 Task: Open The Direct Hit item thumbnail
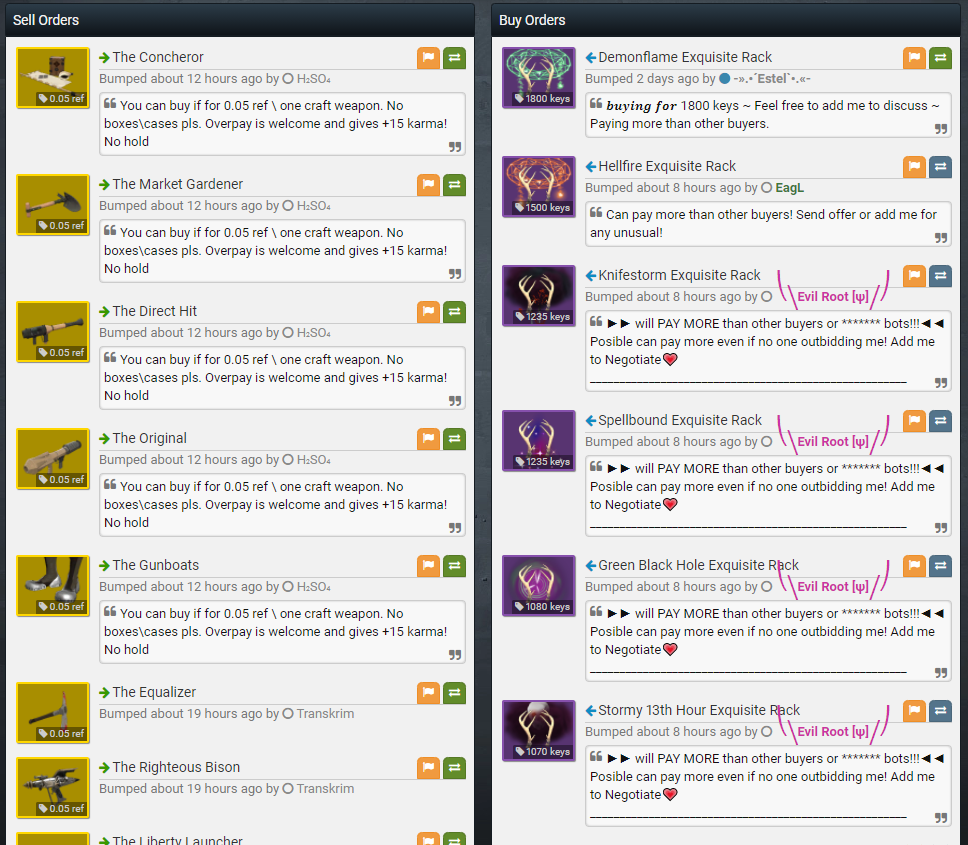(x=53, y=332)
